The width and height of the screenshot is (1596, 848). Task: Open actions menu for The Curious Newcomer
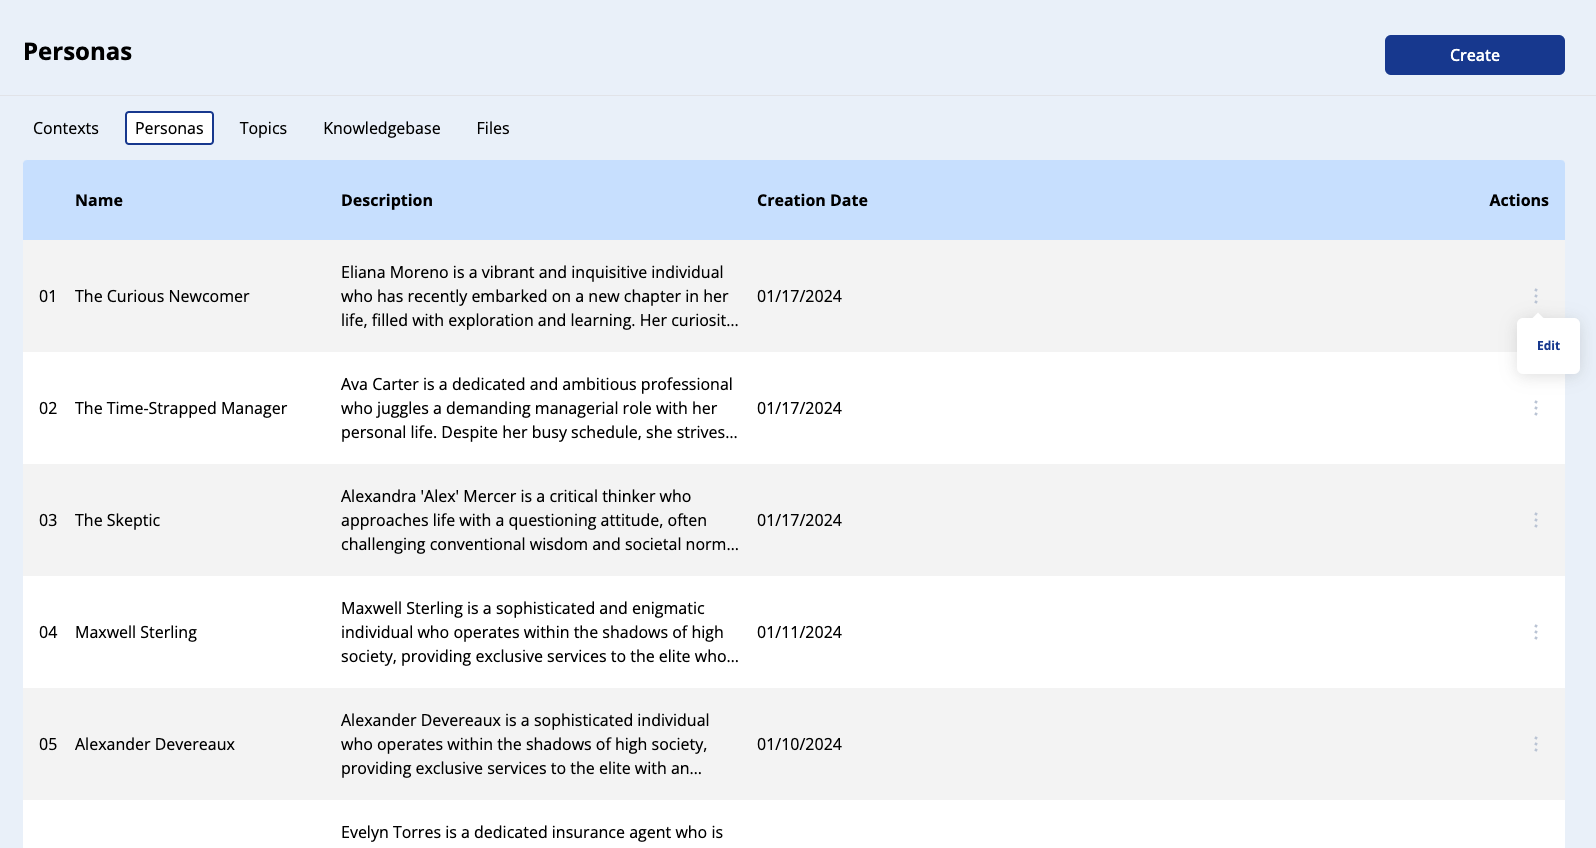[x=1535, y=296]
